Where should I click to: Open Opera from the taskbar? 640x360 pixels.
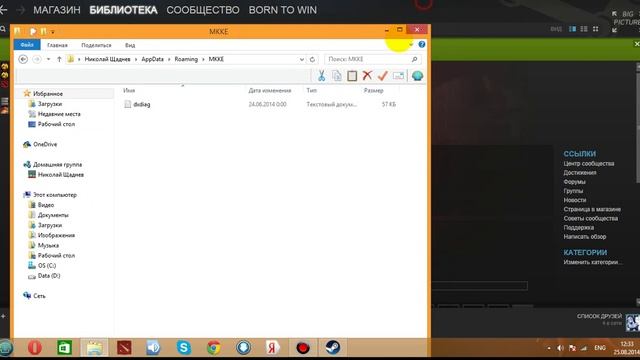pos(35,348)
